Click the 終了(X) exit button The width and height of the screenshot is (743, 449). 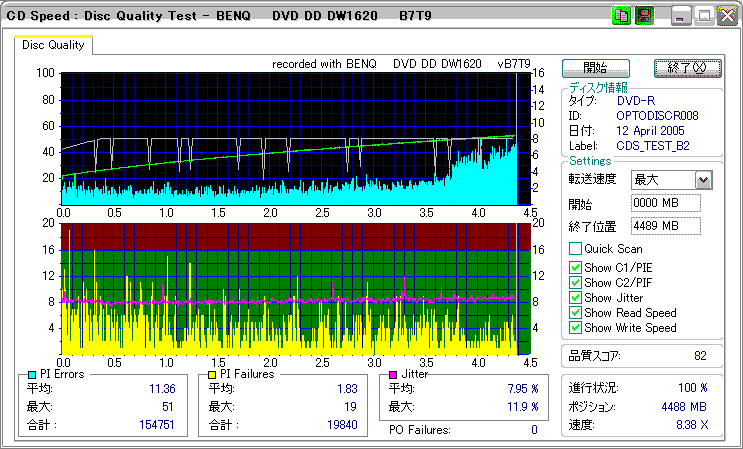687,68
